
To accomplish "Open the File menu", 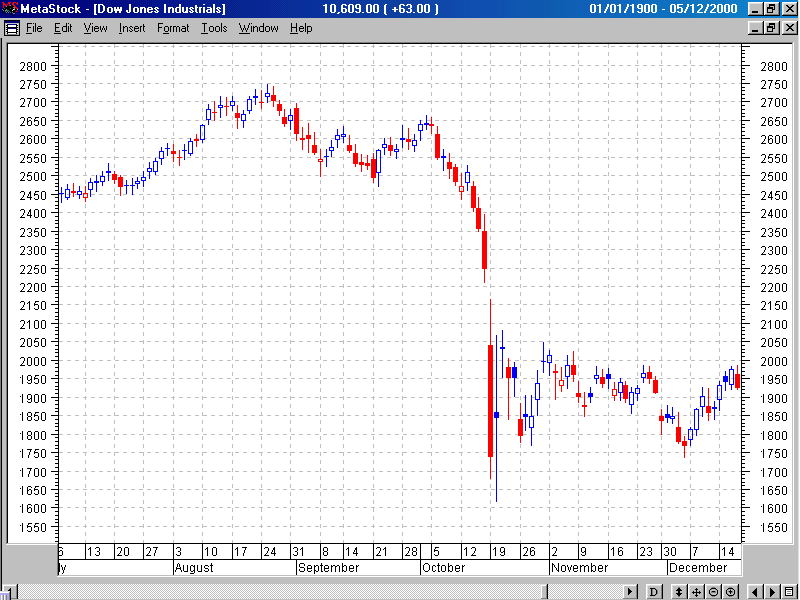I will coord(35,28).
